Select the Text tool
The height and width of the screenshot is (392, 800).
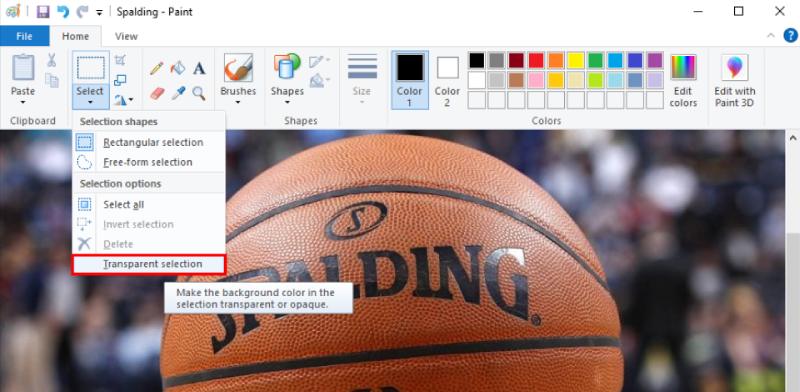tap(199, 68)
